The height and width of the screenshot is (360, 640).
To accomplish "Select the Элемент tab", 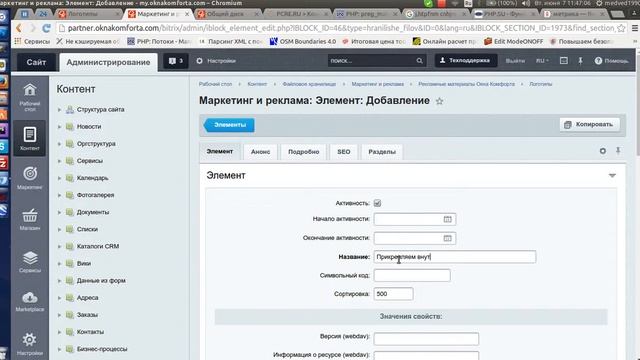I will coord(220,151).
